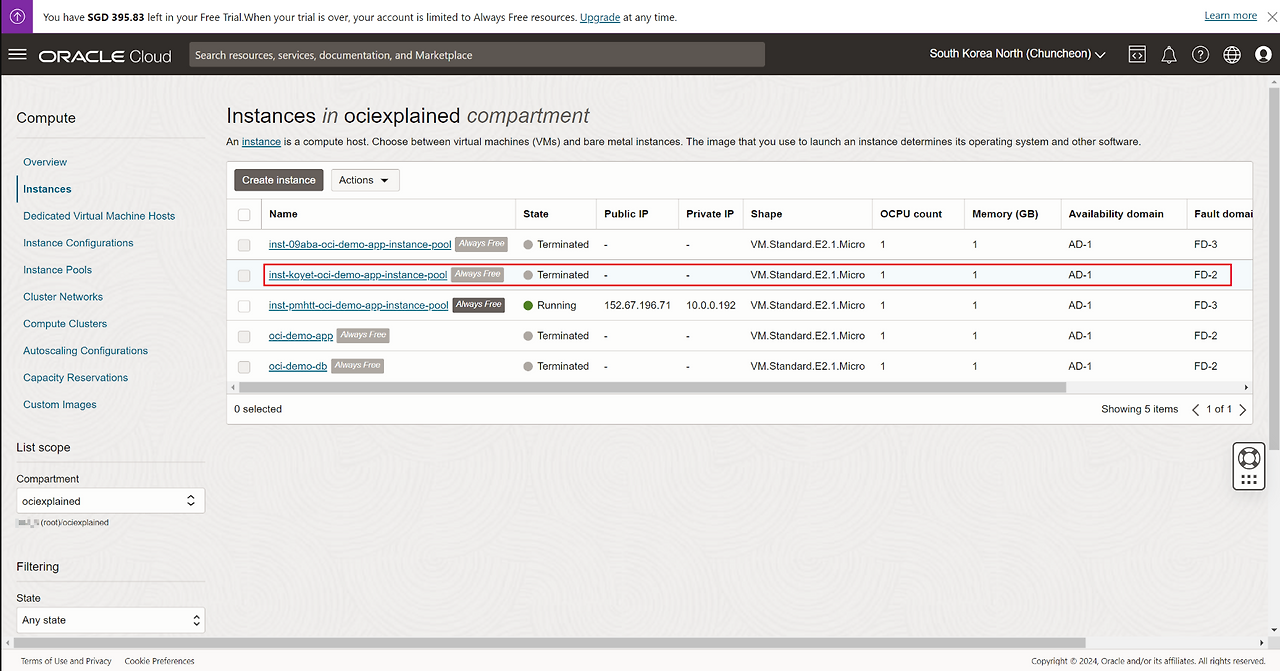This screenshot has width=1280, height=671.
Task: Open the region selector South Korea North
Action: click(1017, 54)
